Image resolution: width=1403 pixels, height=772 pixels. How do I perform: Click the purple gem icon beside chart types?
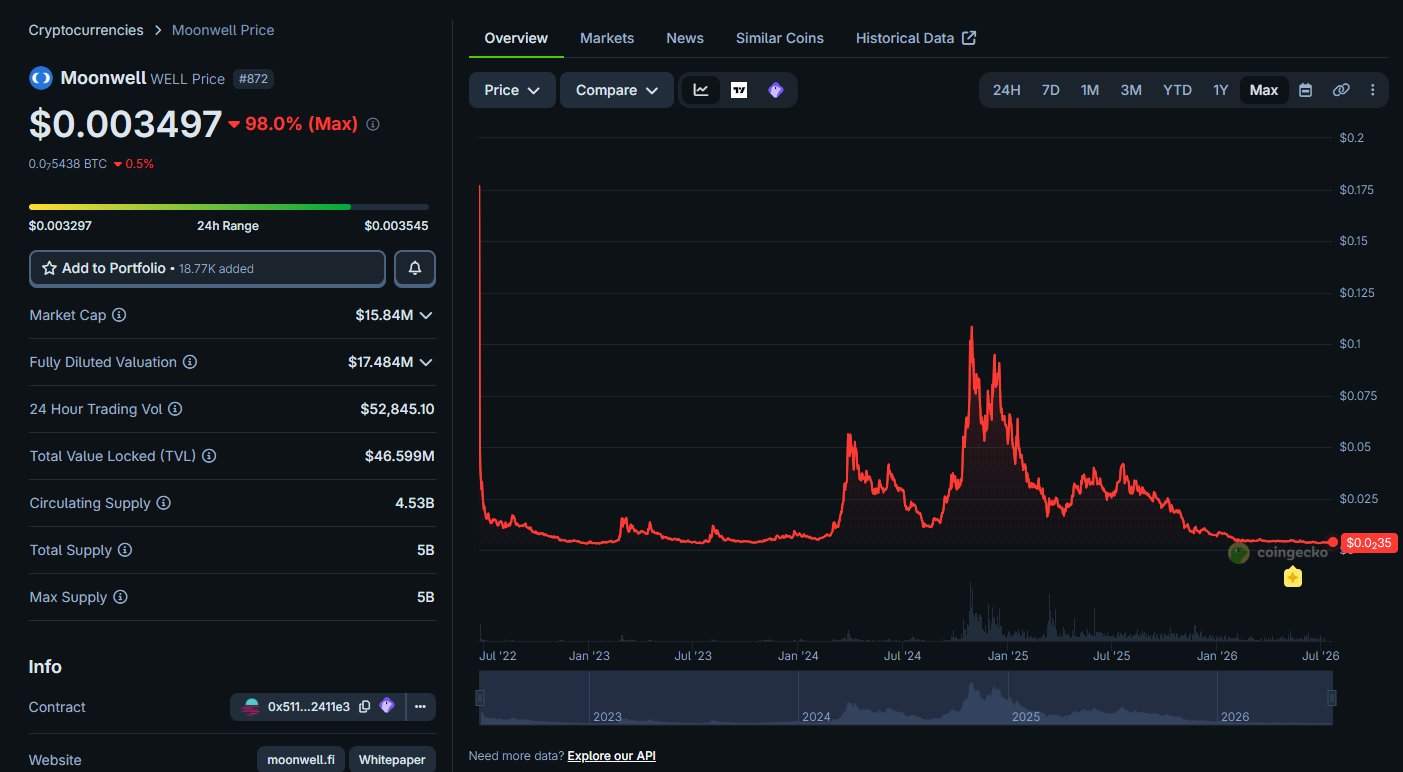(776, 90)
